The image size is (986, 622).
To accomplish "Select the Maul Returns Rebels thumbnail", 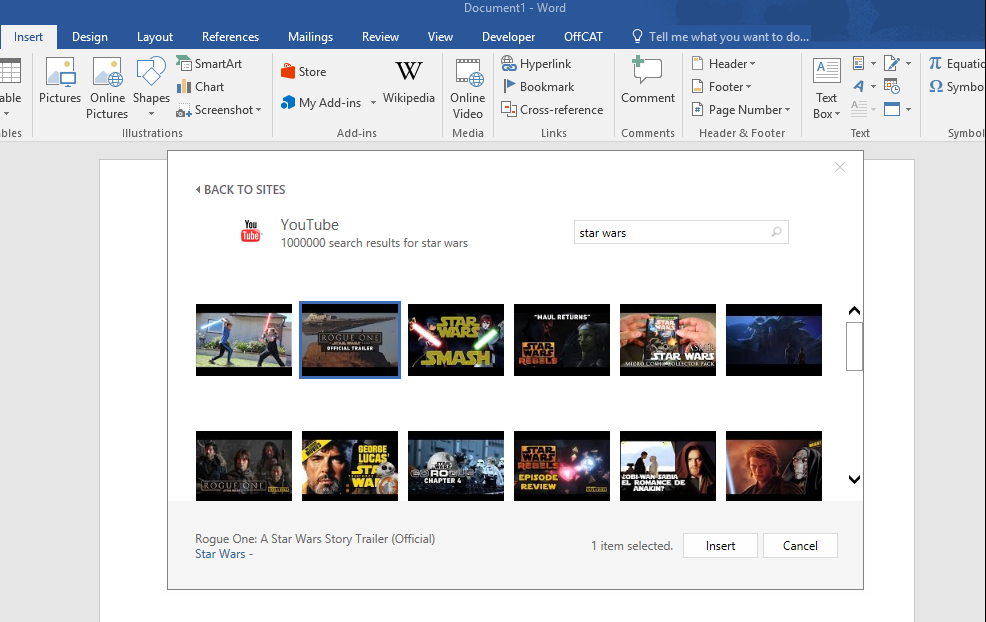I will point(562,340).
